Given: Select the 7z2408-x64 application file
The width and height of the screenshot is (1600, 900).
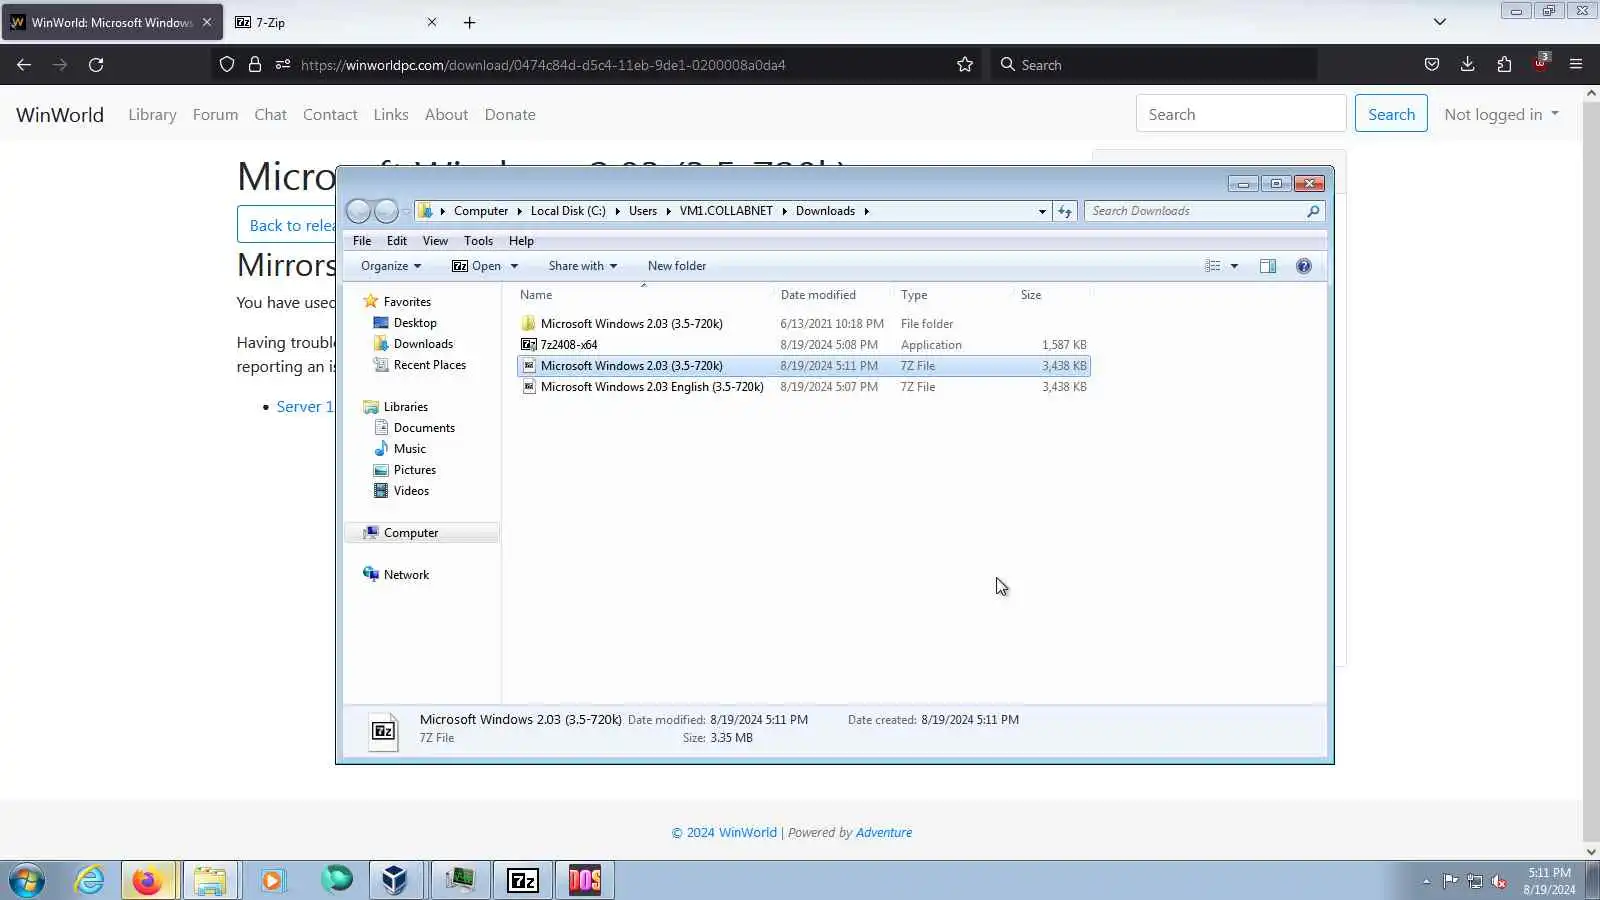Looking at the screenshot, I should click(x=803, y=345).
